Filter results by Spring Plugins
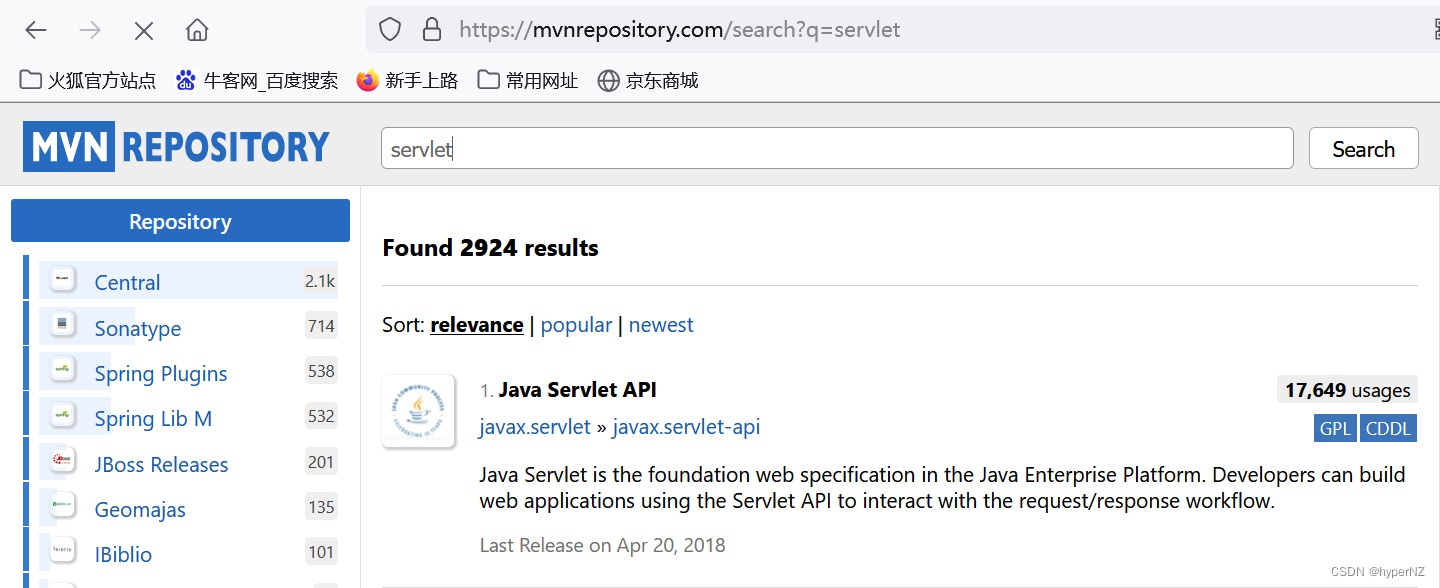Viewport: 1440px width, 588px height. (x=161, y=373)
